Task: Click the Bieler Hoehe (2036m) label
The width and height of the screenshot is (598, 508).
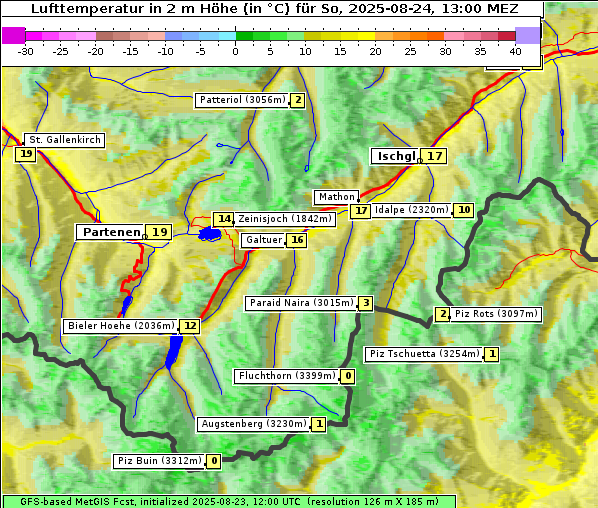Action: (x=121, y=326)
